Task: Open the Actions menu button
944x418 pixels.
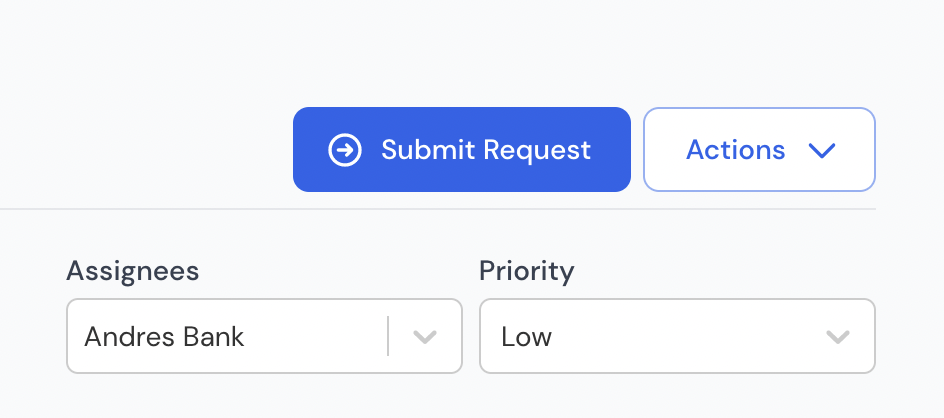Action: click(x=759, y=149)
